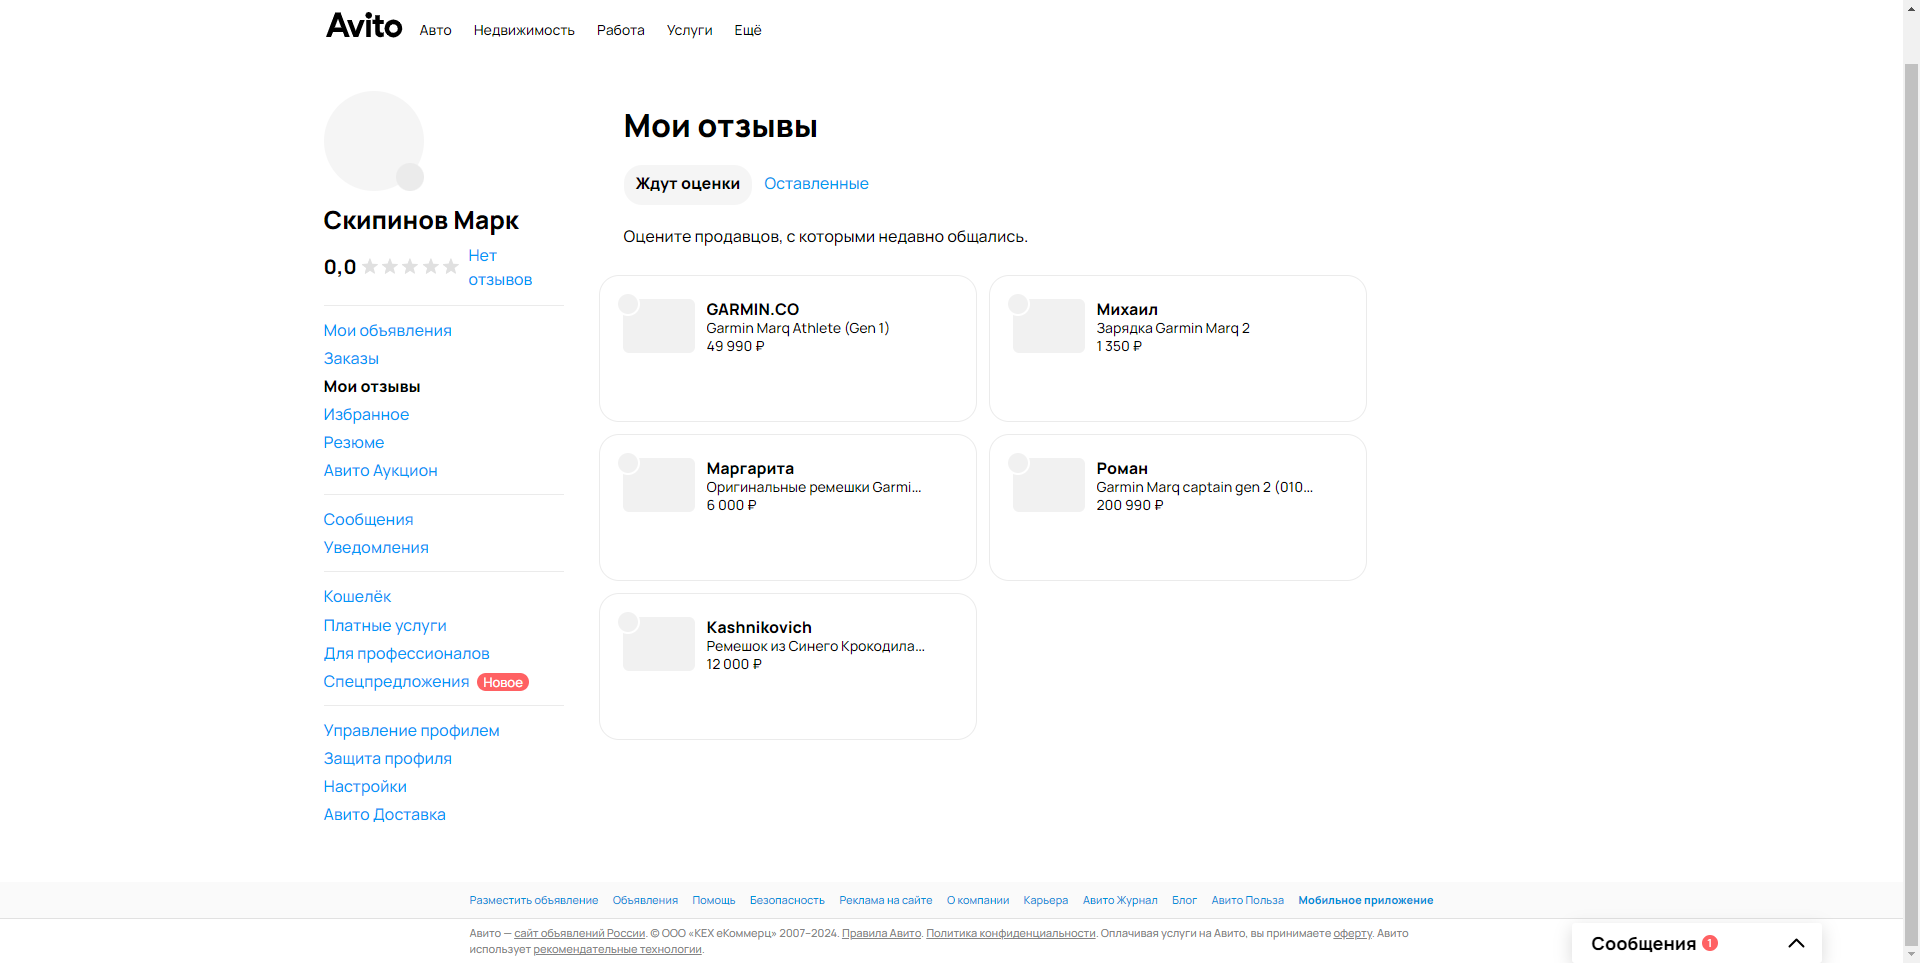This screenshot has width=1920, height=963.
Task: Open the Avito logo homepage
Action: [364, 26]
